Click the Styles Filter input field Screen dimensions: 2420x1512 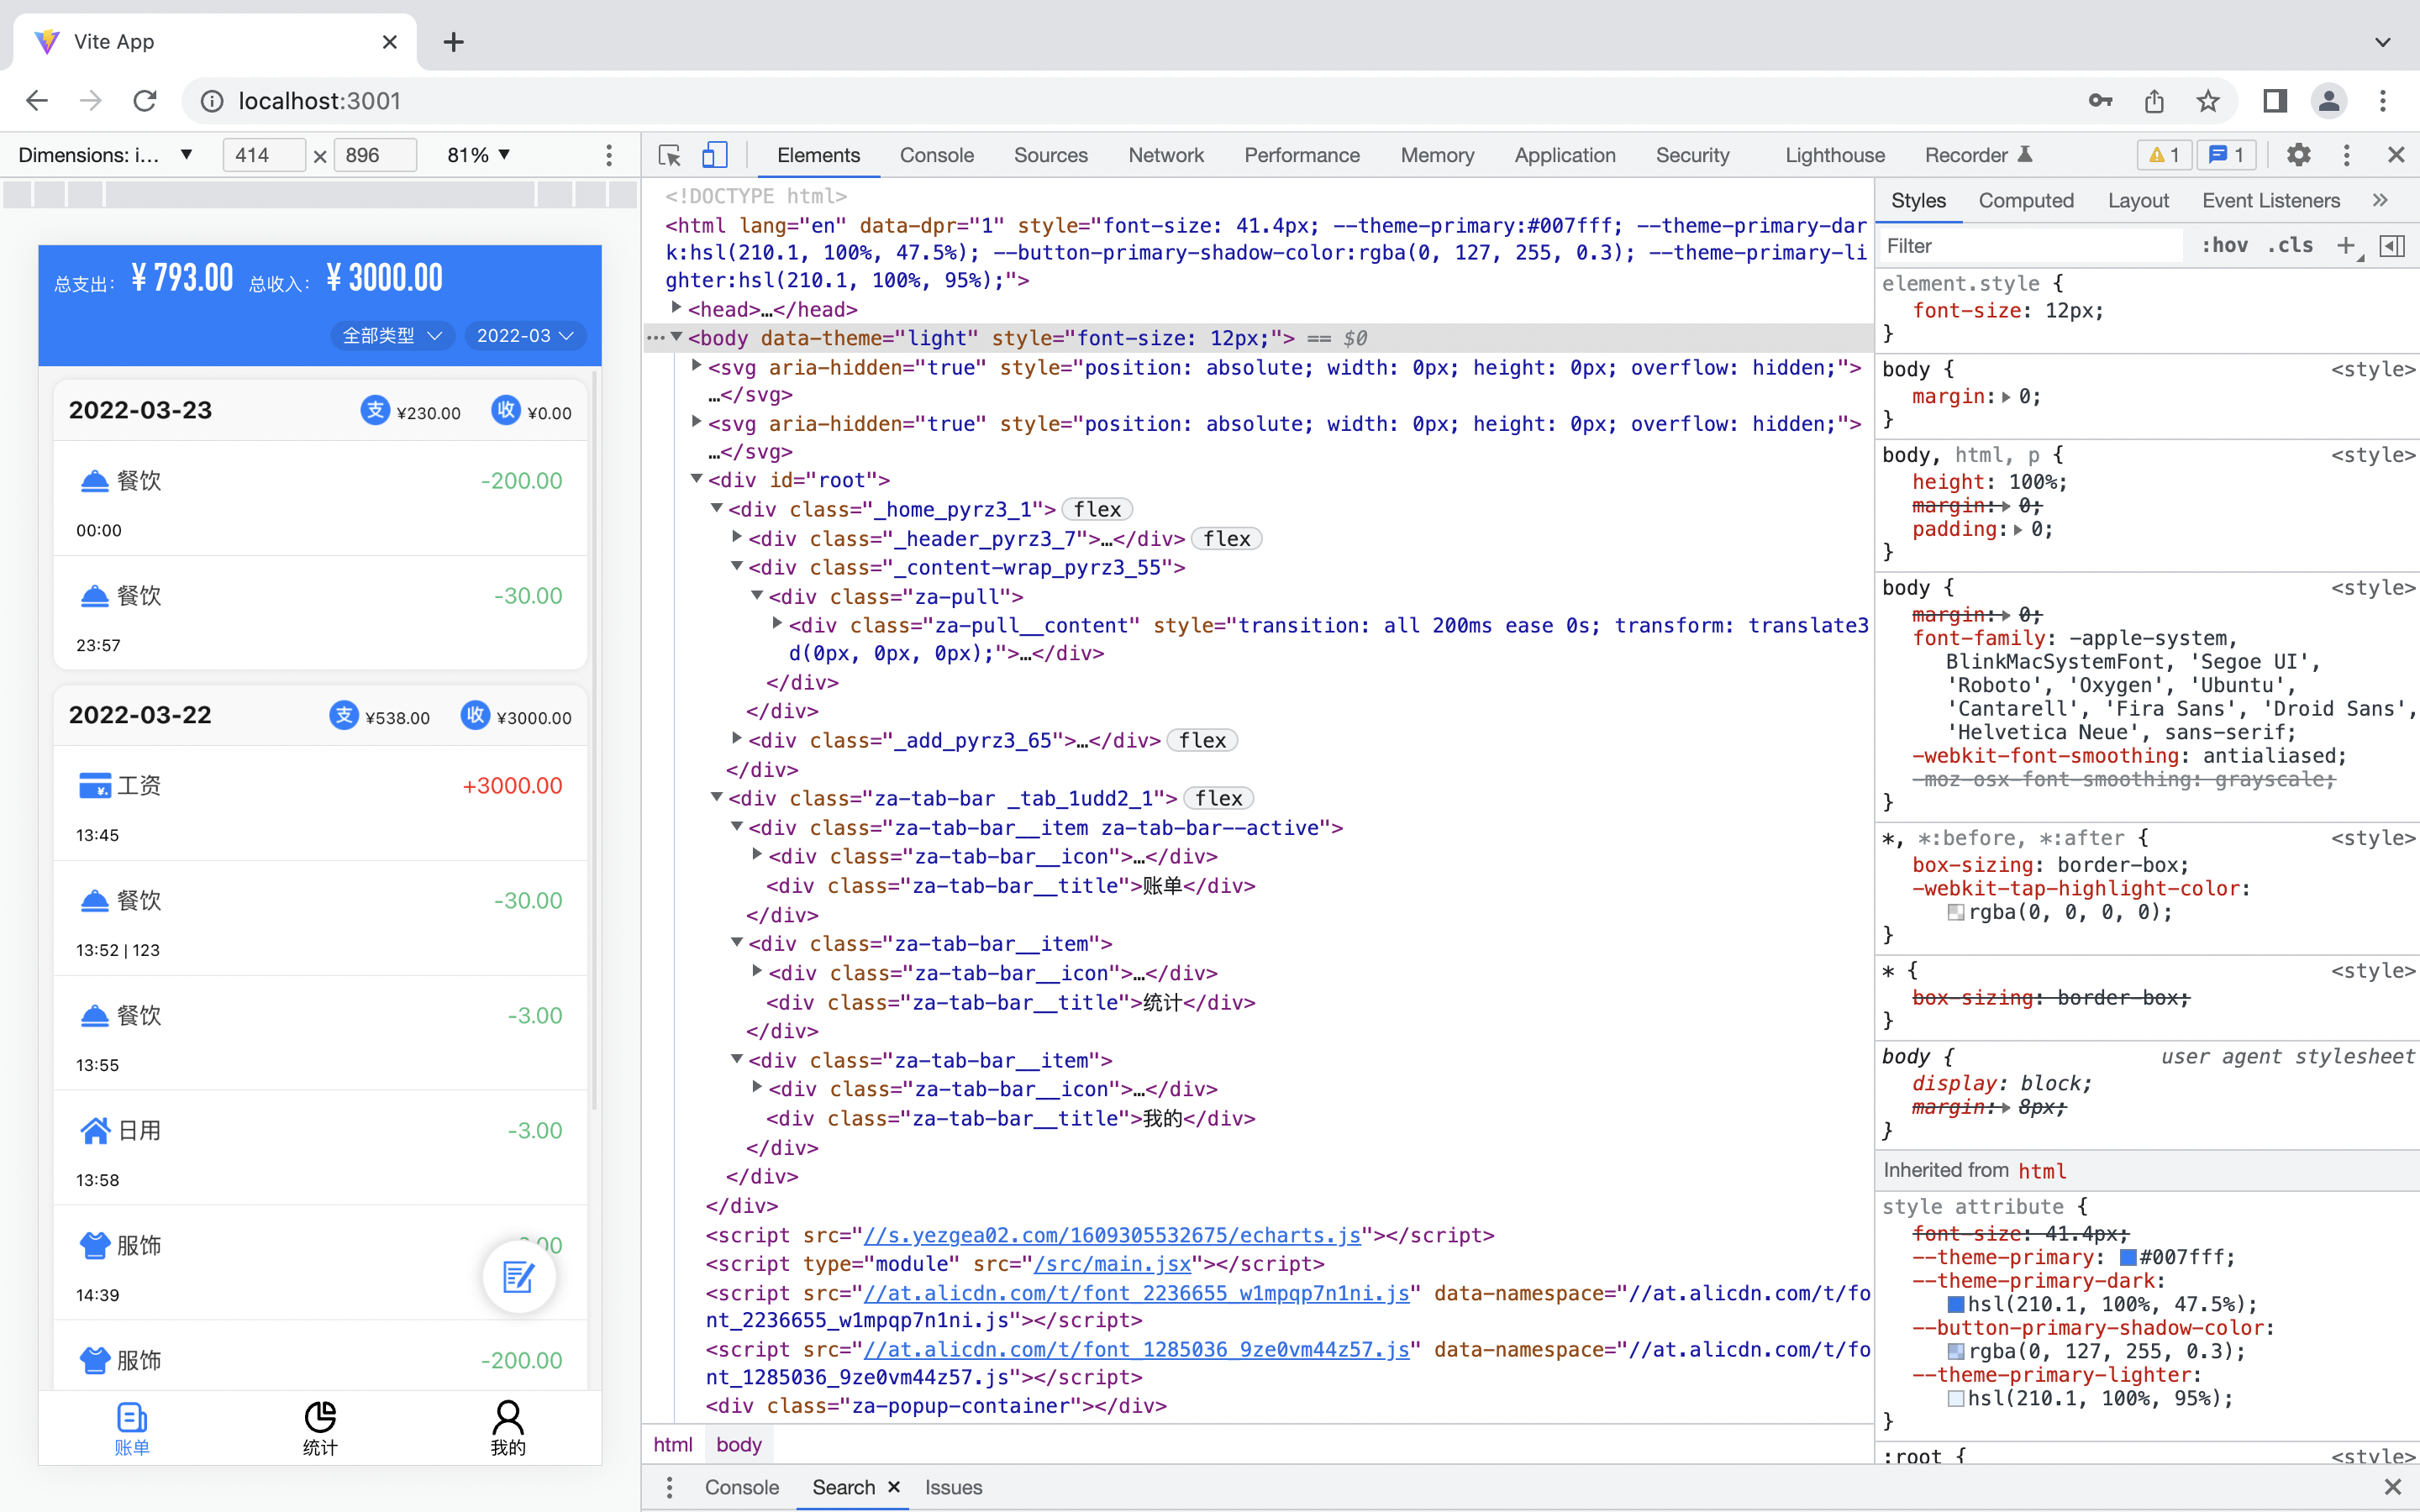(2030, 246)
